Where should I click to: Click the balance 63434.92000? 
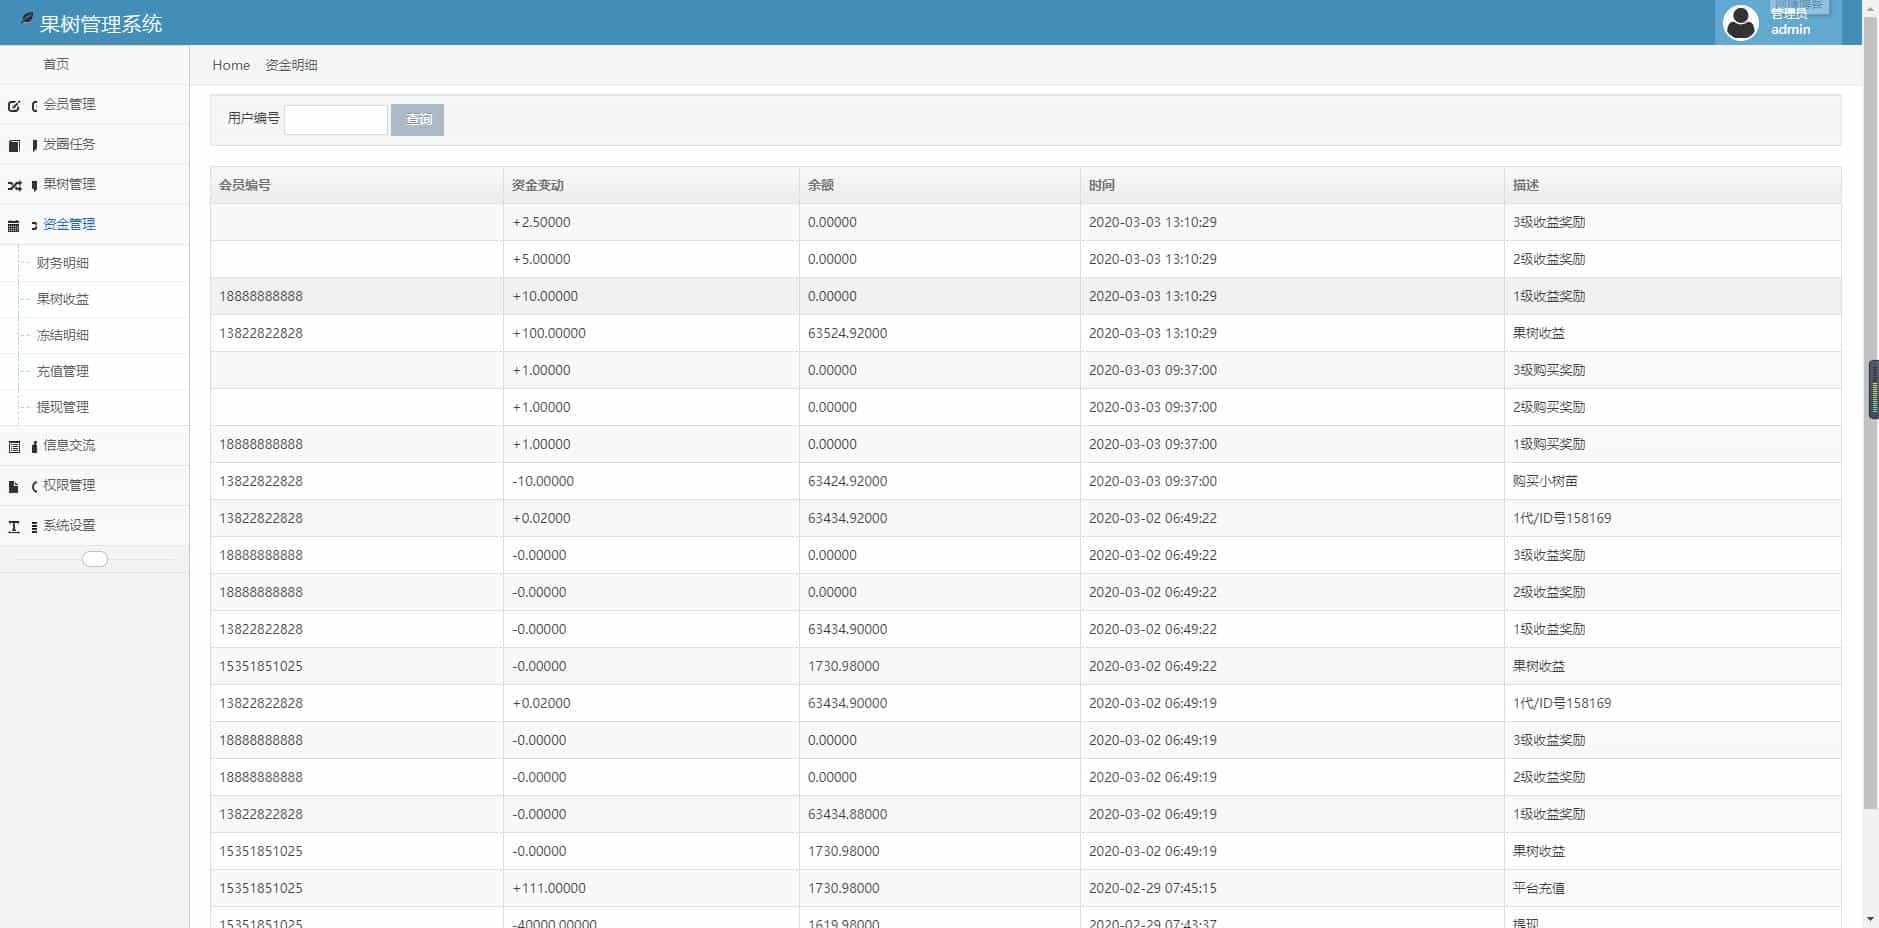848,518
